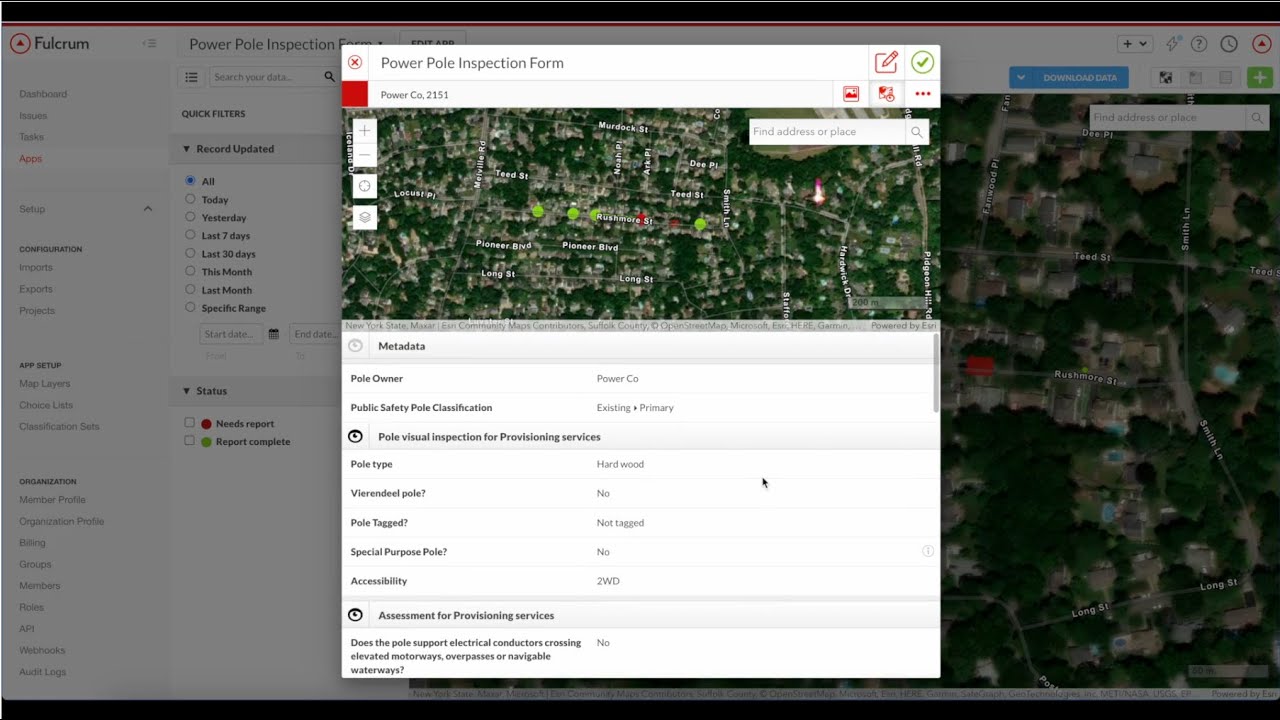Viewport: 1280px width, 720px height.
Task: Open the app title dropdown caret
Action: tap(381, 44)
